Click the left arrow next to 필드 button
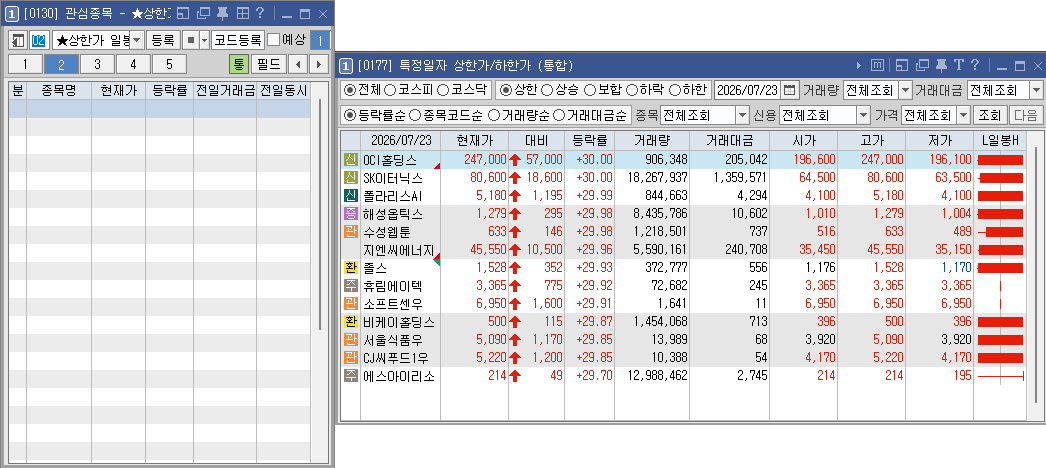Image resolution: width=1046 pixels, height=468 pixels. pos(300,64)
